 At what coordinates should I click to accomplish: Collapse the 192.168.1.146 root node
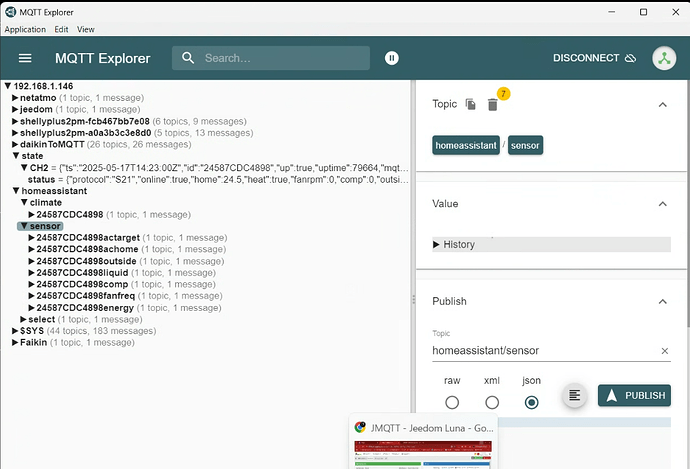pos(7,86)
